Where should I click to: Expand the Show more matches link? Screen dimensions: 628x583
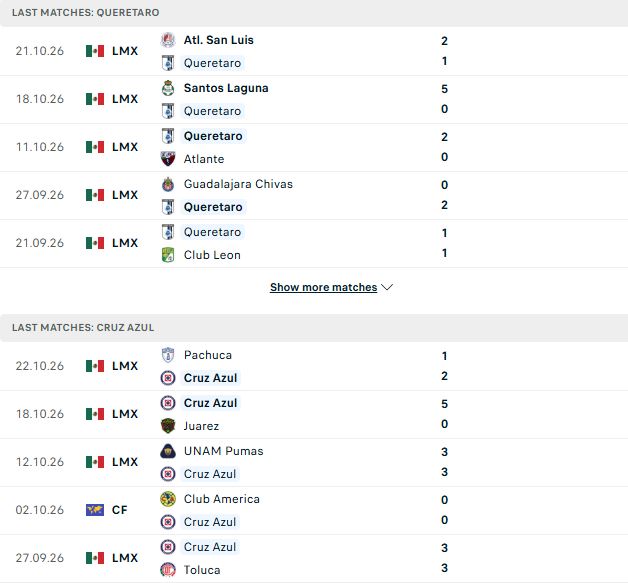[x=324, y=287]
